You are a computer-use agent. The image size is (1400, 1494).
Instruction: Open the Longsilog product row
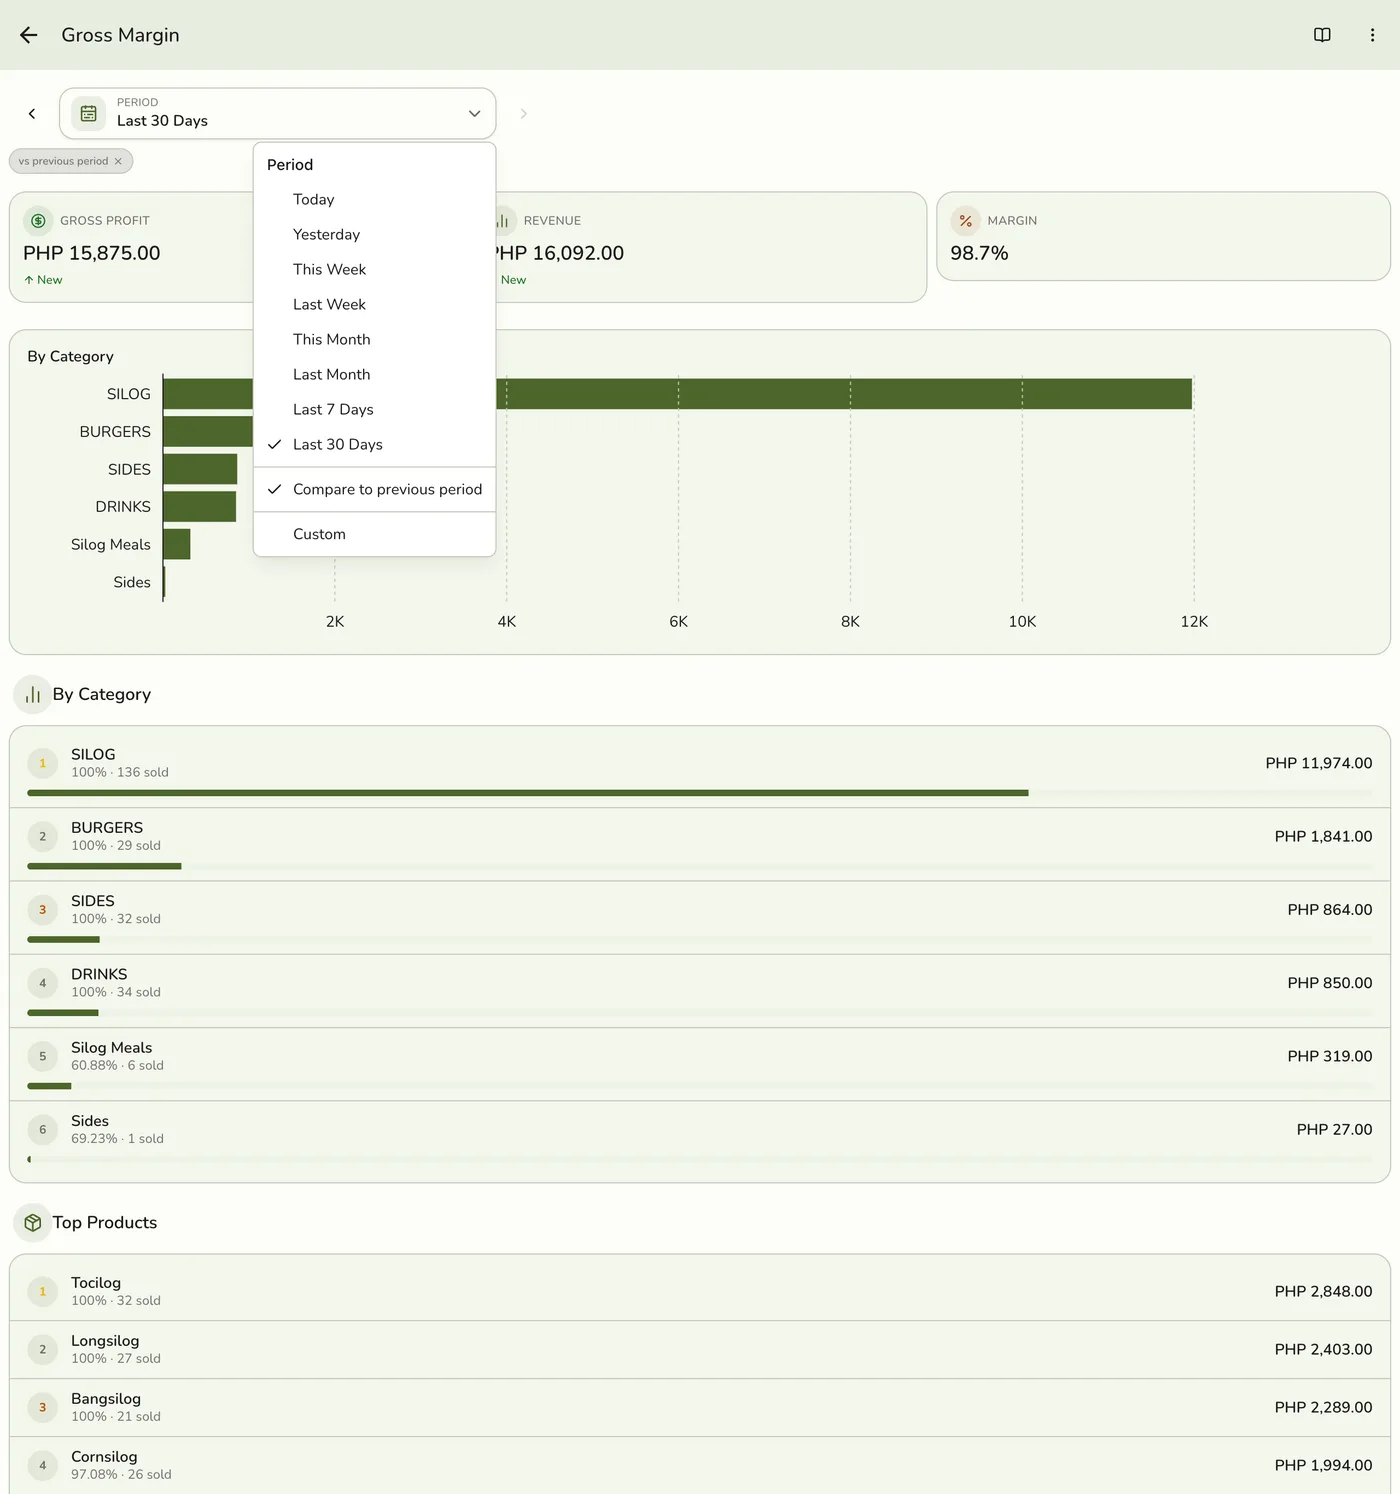[700, 1350]
